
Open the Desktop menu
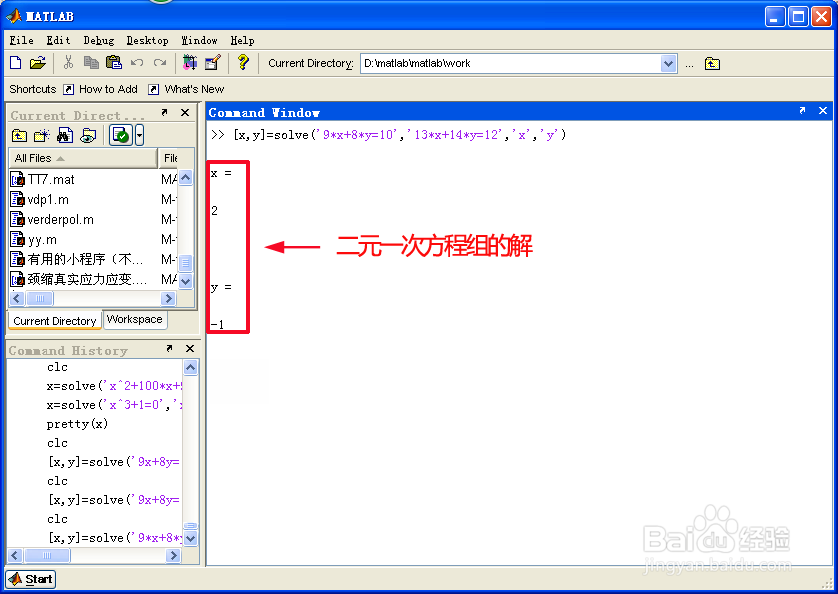148,41
